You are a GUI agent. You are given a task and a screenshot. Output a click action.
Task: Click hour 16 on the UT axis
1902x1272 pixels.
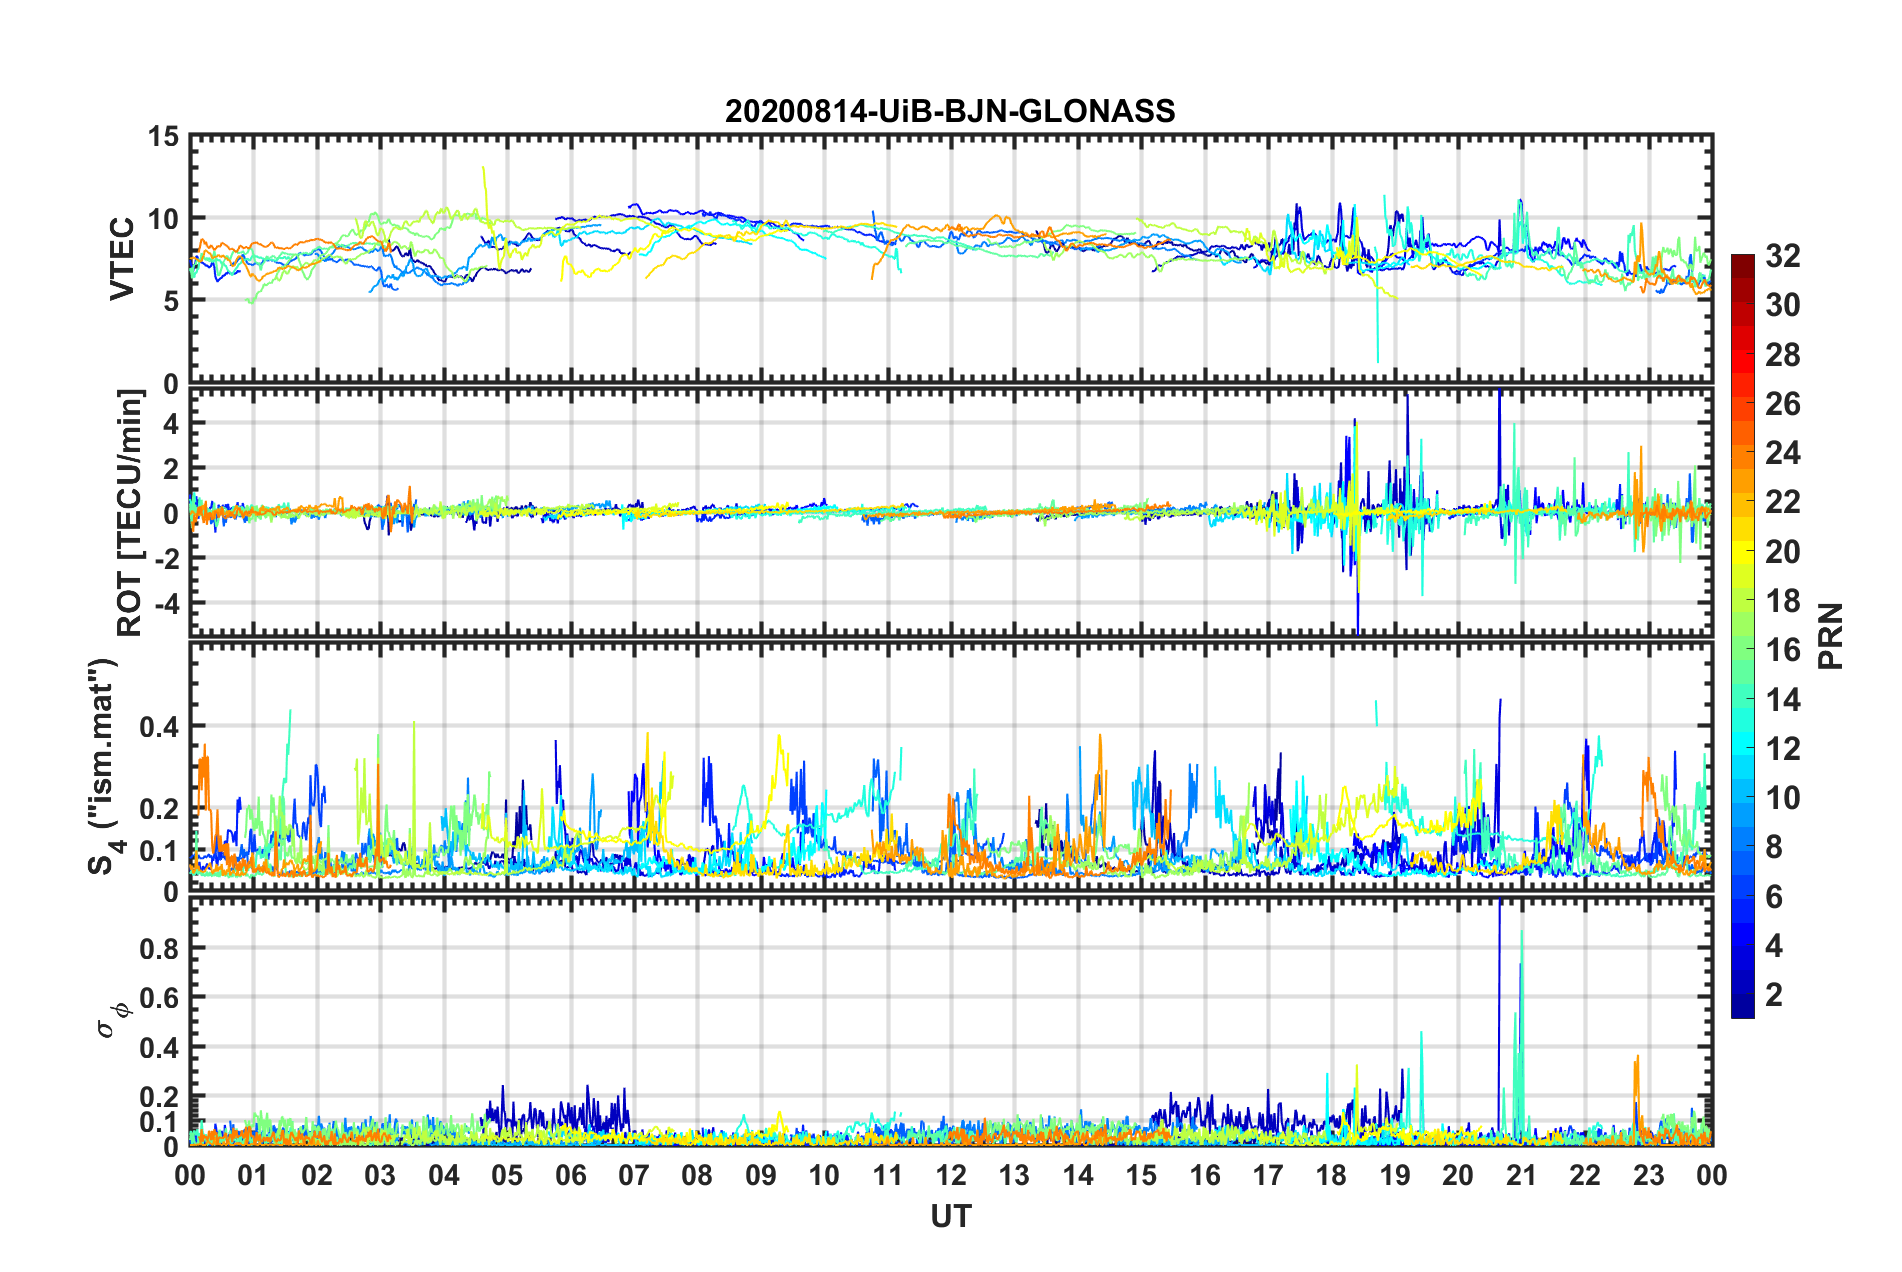click(1205, 1175)
